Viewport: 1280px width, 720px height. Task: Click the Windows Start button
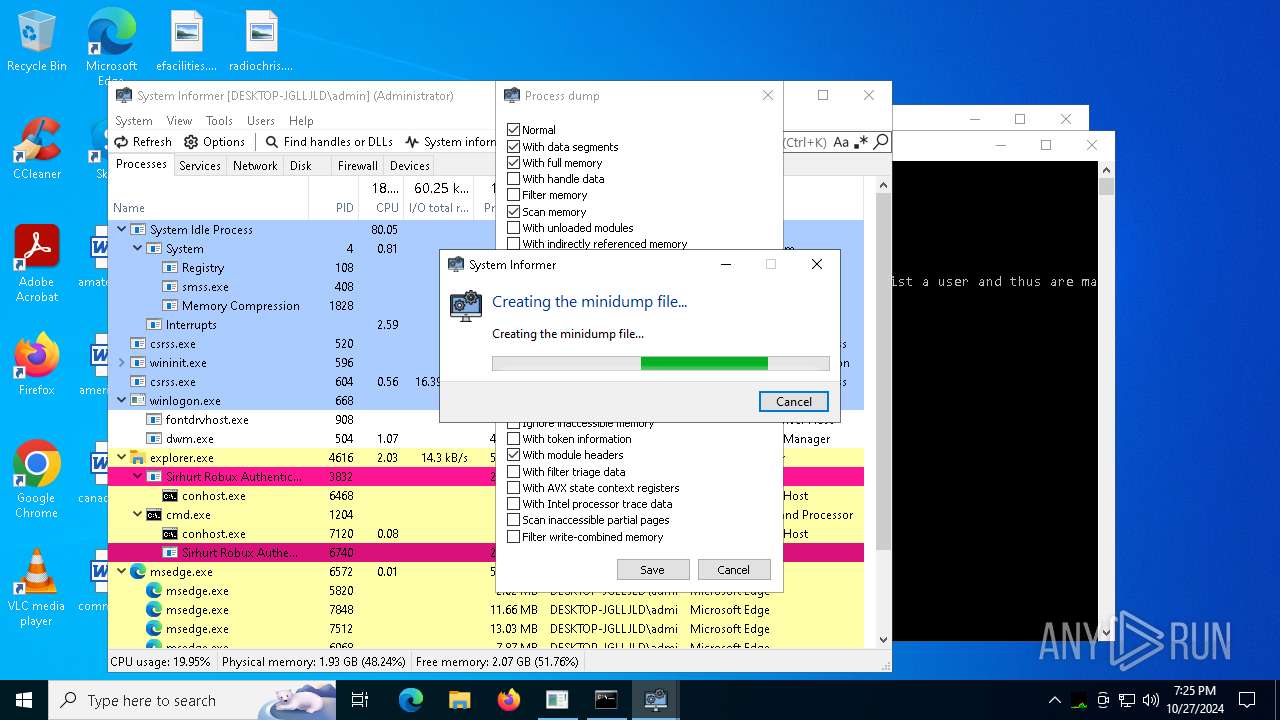coord(24,700)
